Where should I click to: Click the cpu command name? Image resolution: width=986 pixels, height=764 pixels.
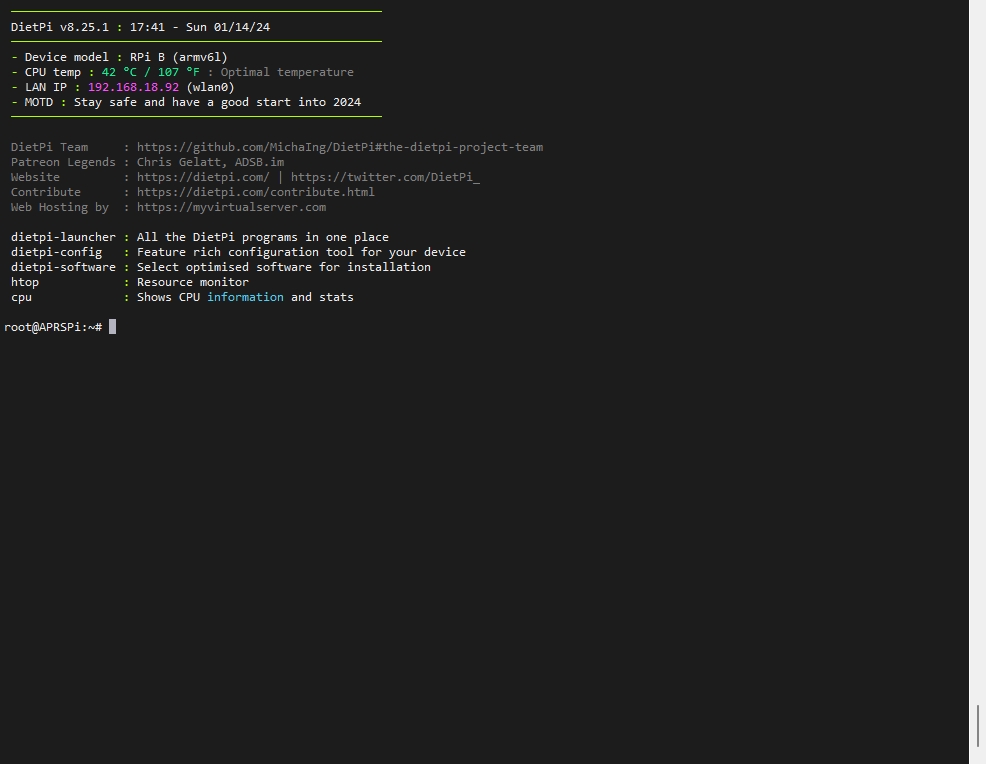click(21, 297)
